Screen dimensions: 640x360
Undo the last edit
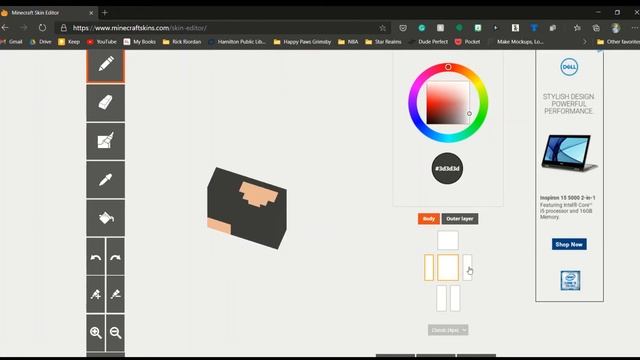(96, 257)
